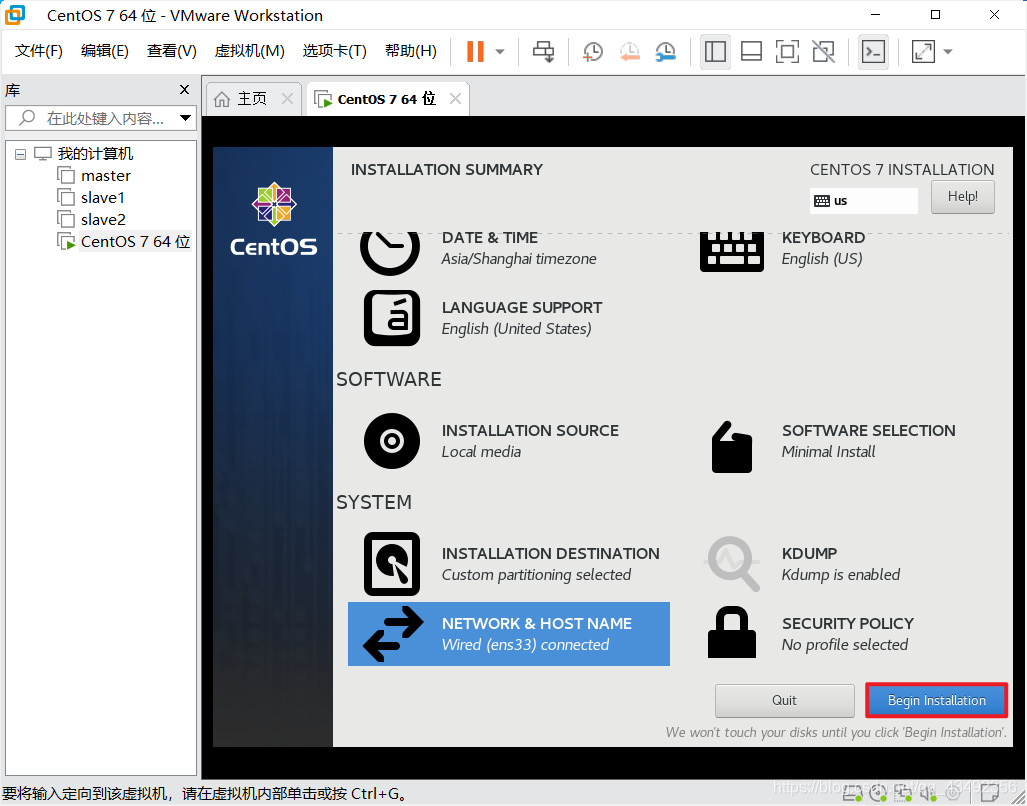Viewport: 1027px width, 806px height.
Task: Open the 文件(F) menu
Action: [39, 51]
